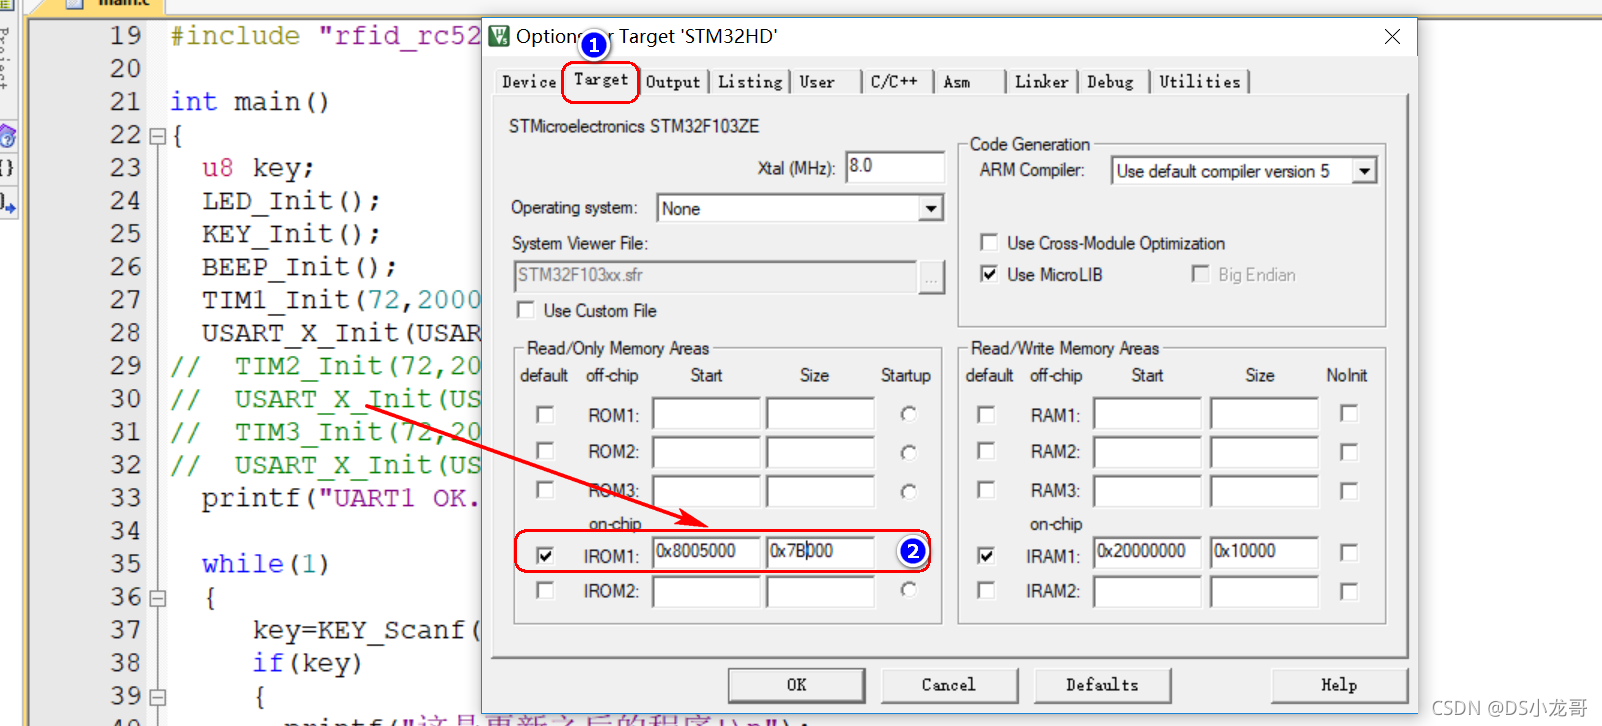This screenshot has height=726, width=1602.
Task: Click the ROM1 Start address field
Action: click(707, 414)
